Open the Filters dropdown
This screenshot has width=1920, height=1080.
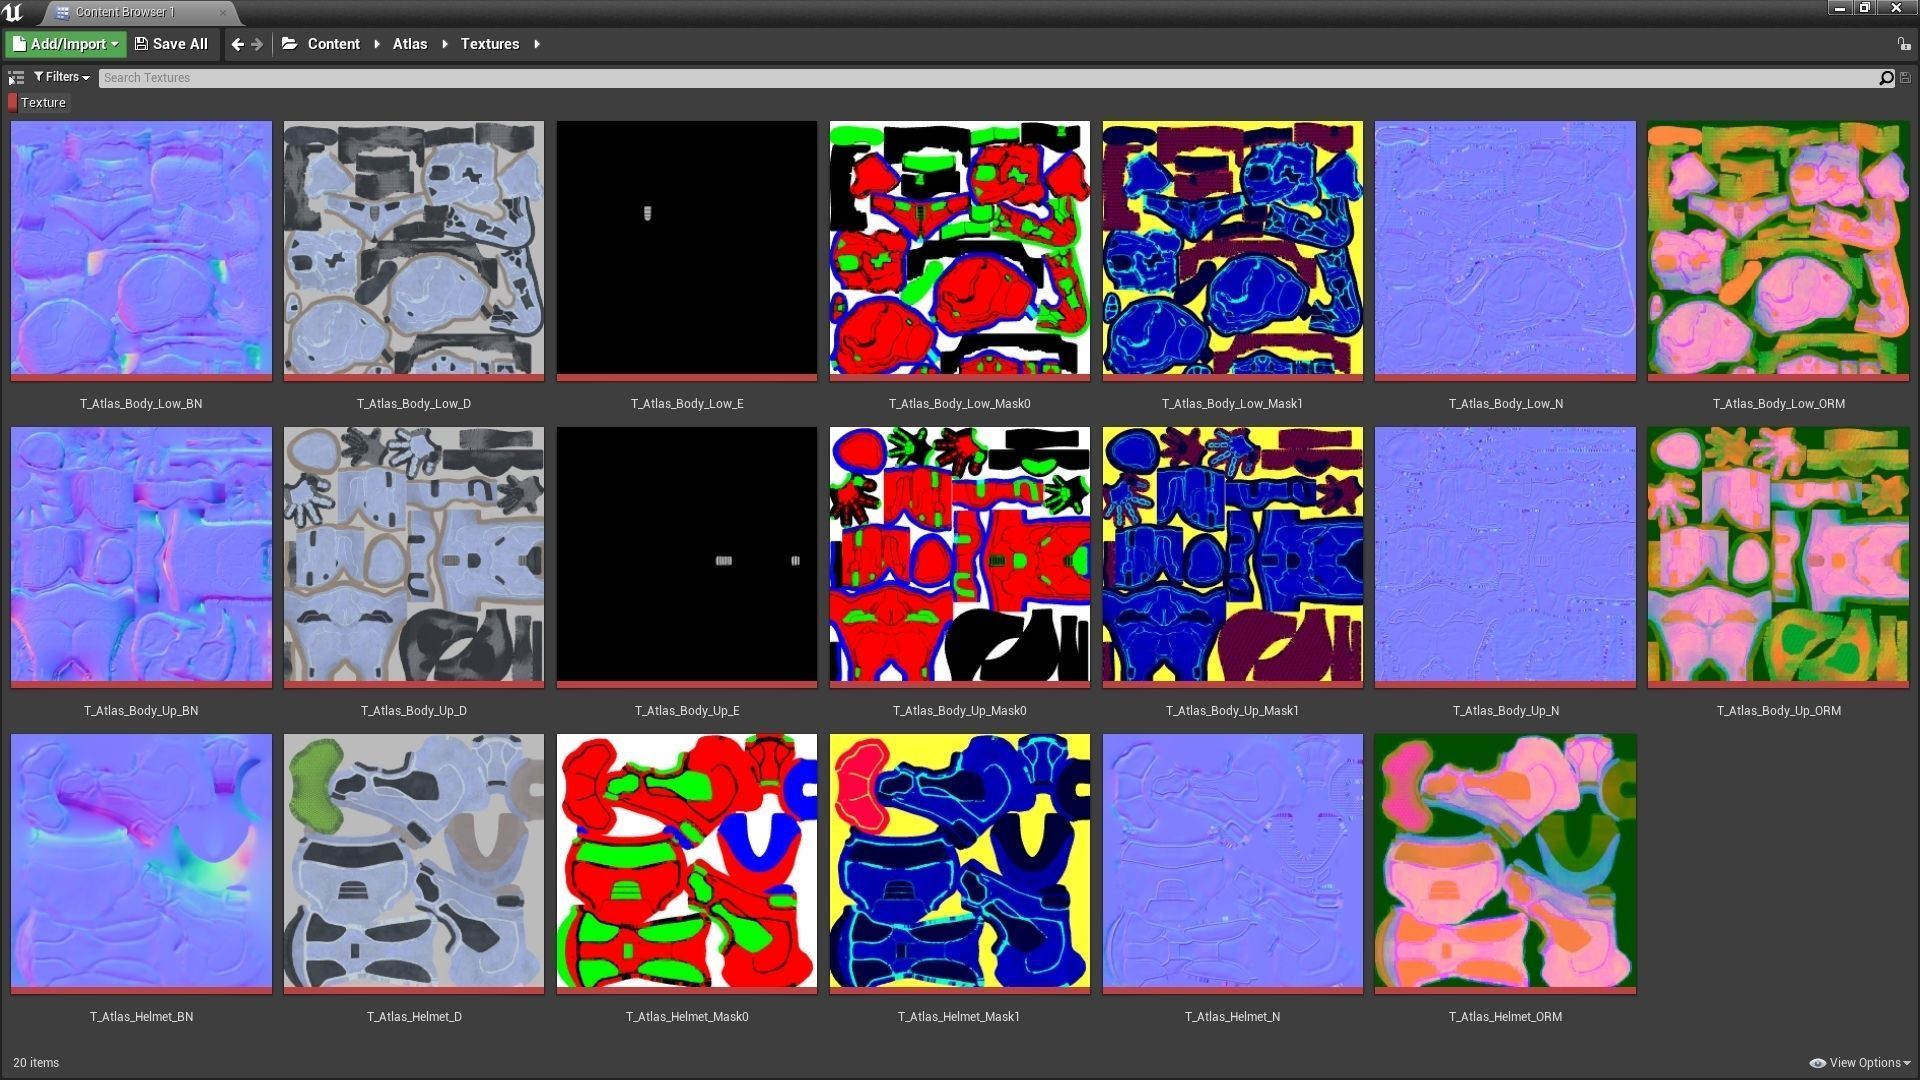point(62,77)
